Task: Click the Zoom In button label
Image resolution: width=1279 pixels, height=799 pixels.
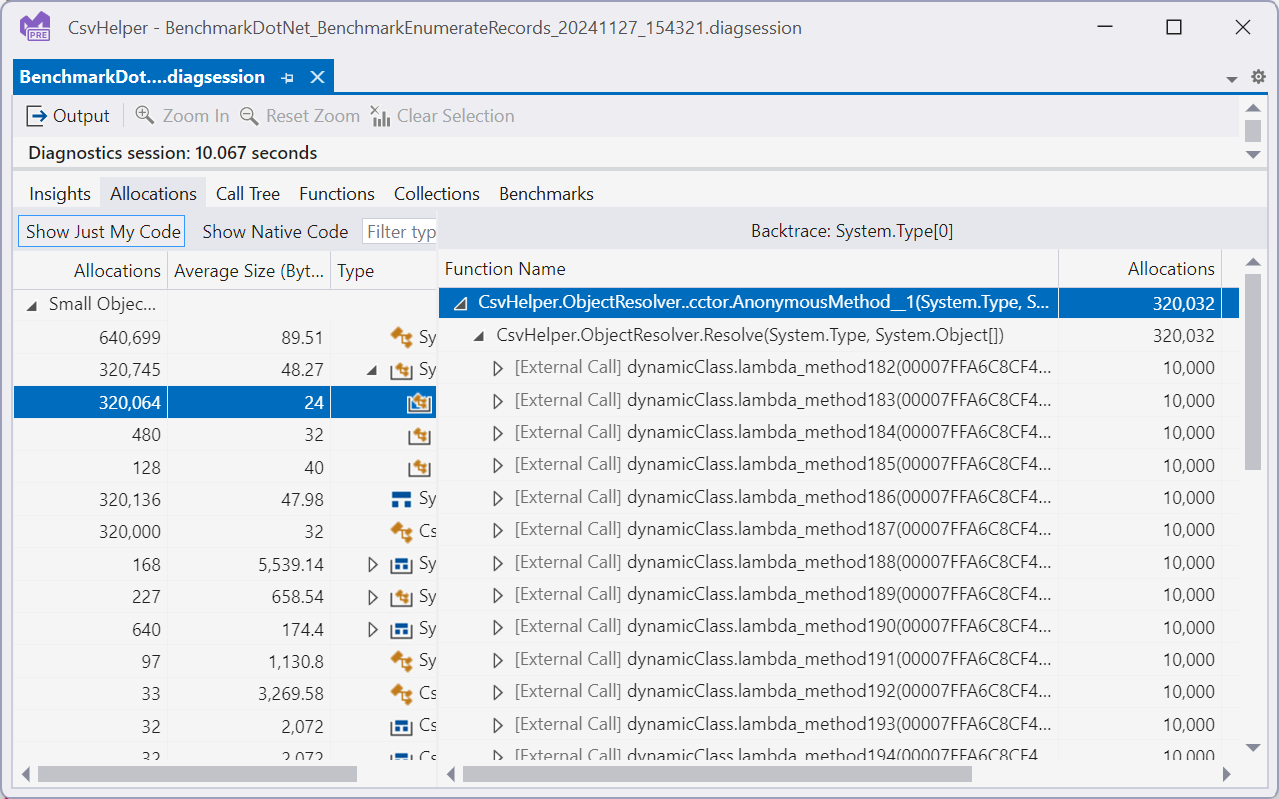Action: tap(196, 116)
